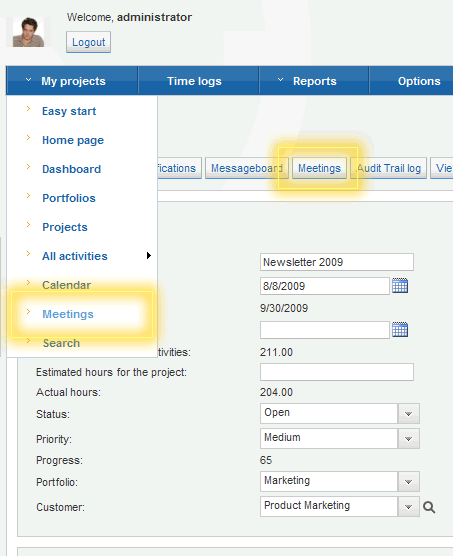
Task: Click the empty date field below 9/30/2009
Action: 325,330
